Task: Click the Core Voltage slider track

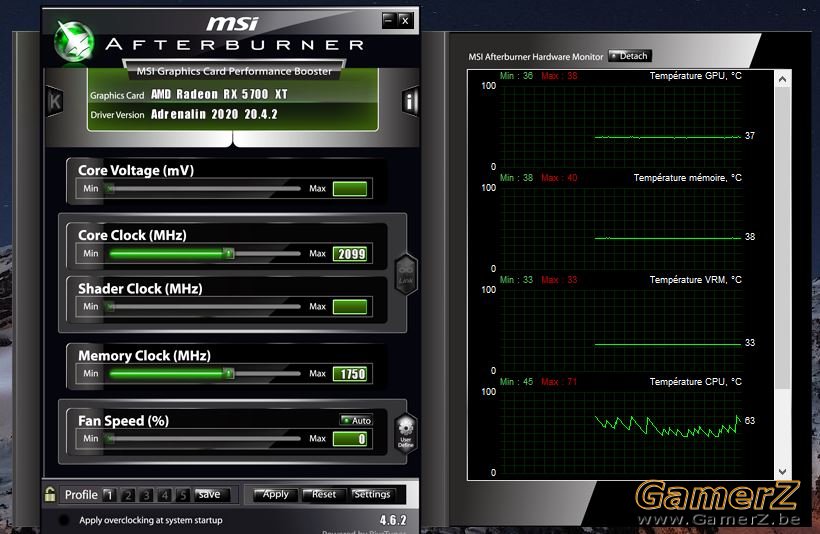Action: pos(204,188)
